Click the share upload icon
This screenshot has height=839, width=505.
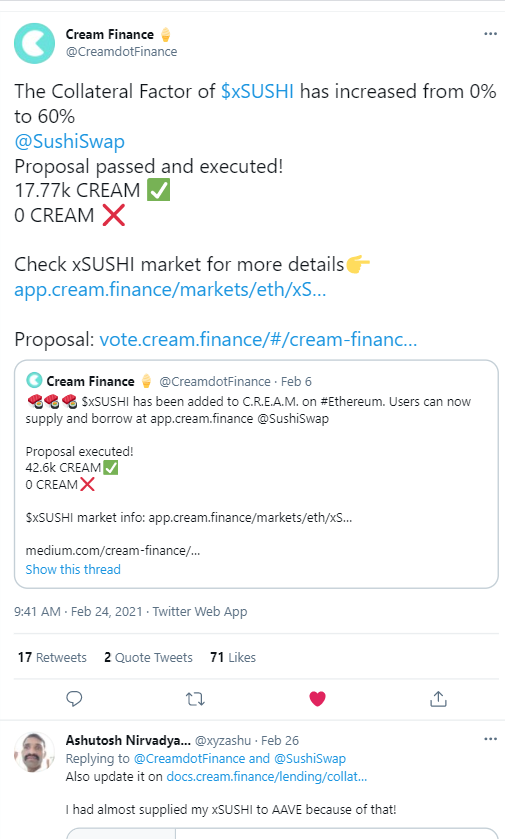click(x=438, y=699)
